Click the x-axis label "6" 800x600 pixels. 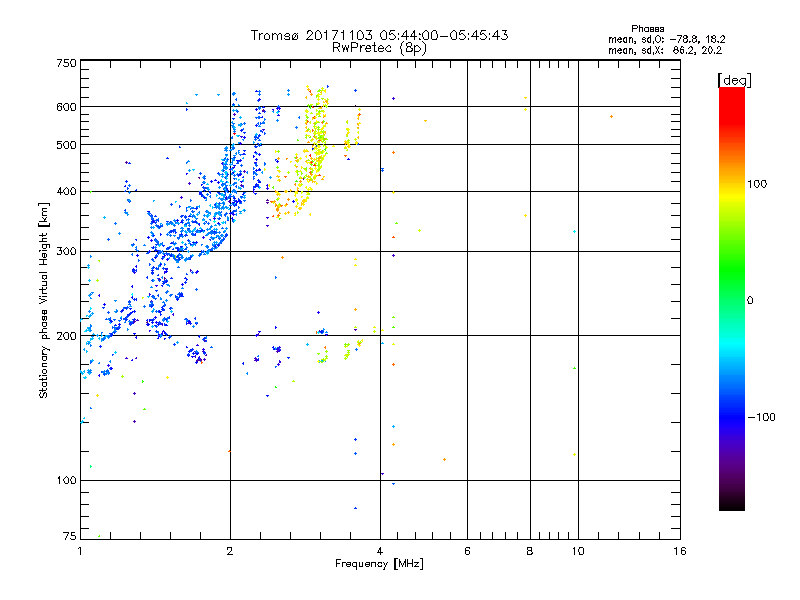click(467, 551)
